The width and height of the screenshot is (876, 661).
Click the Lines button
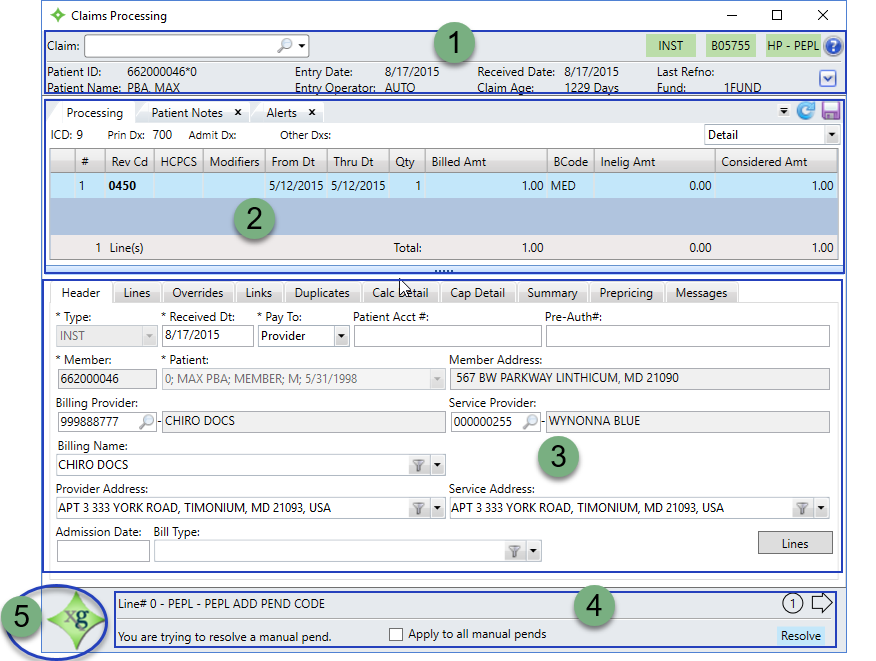[795, 543]
